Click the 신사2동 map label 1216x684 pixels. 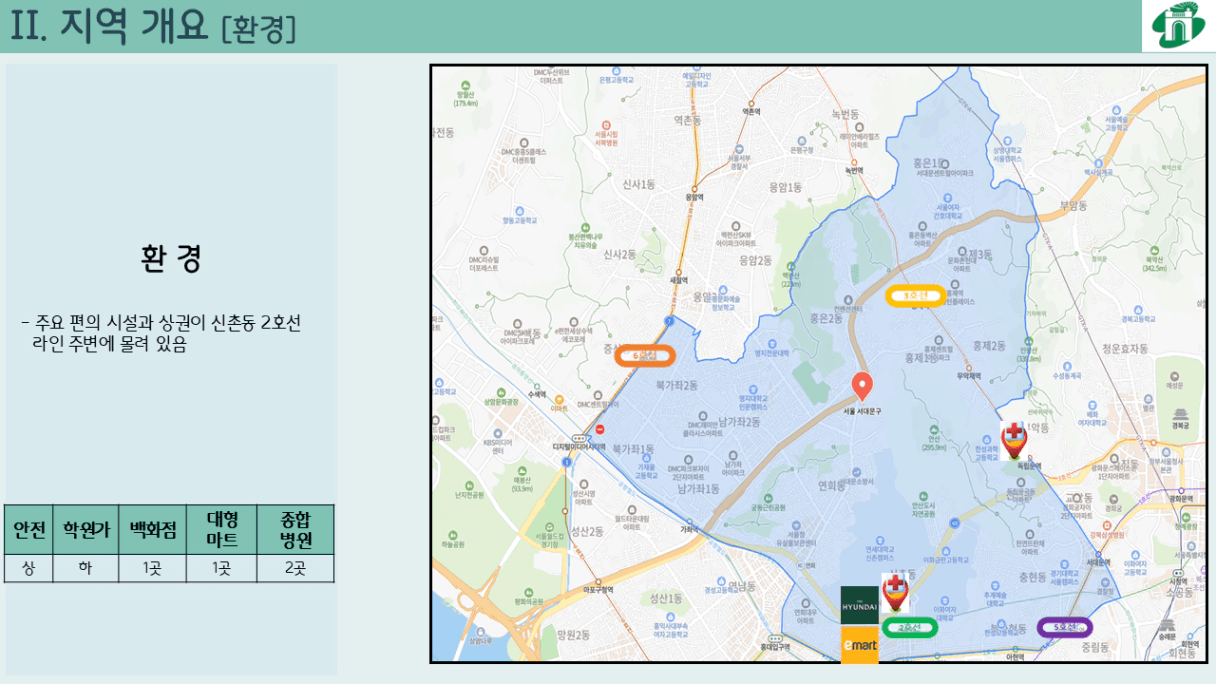pyautogui.click(x=620, y=254)
